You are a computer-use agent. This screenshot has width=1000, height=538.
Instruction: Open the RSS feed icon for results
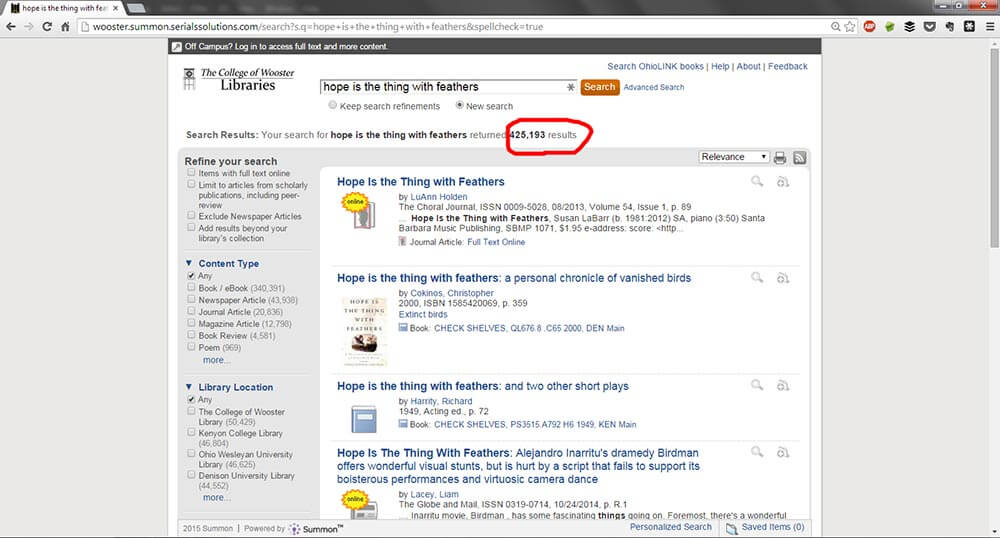point(800,157)
